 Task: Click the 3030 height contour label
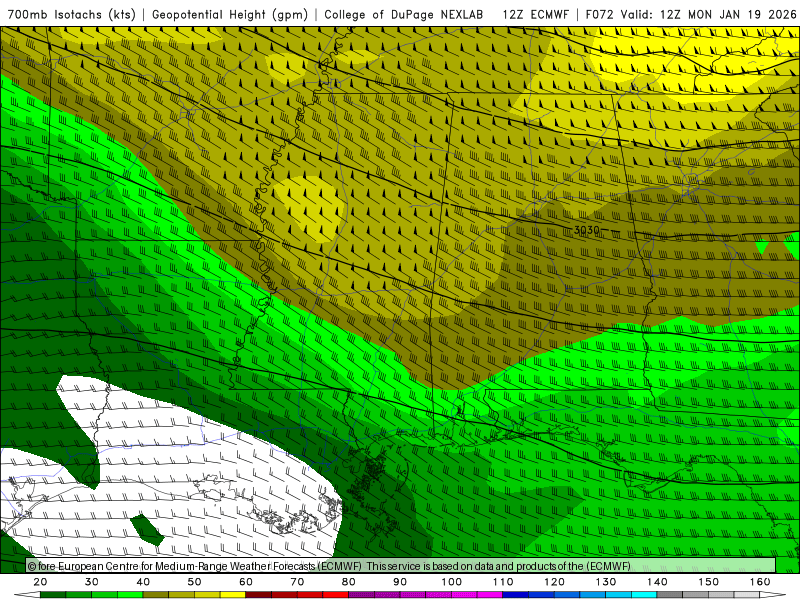click(x=587, y=230)
